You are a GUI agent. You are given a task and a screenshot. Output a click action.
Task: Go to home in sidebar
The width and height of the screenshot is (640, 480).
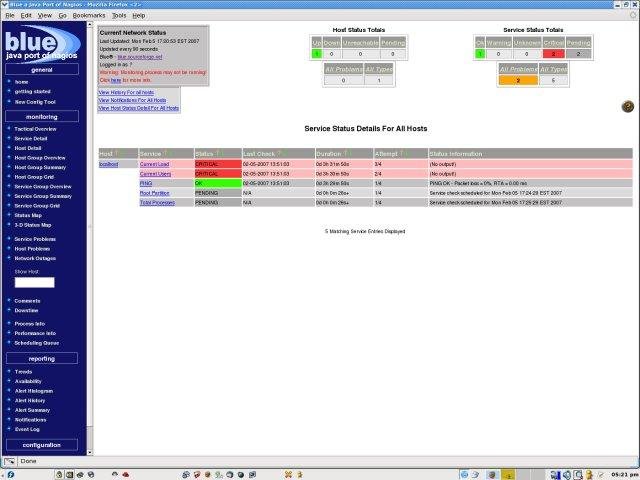21,82
